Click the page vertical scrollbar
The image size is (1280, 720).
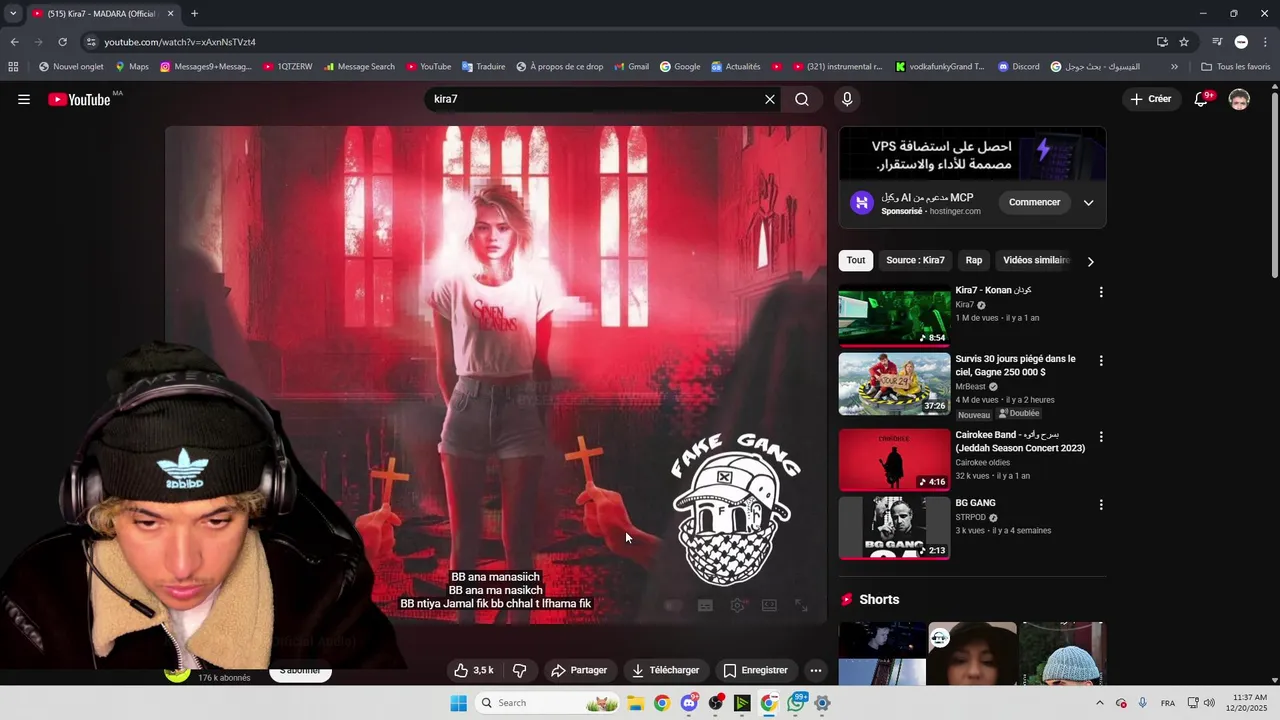point(1274,185)
